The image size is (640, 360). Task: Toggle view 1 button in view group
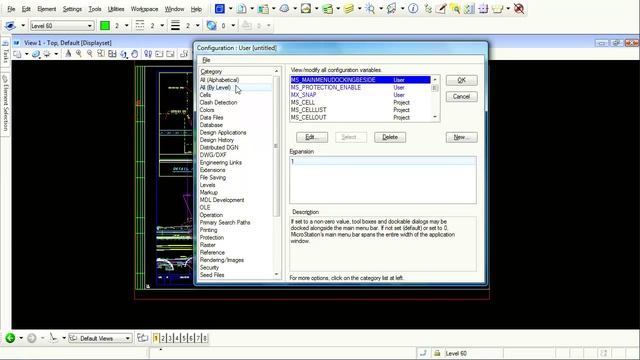(156, 338)
